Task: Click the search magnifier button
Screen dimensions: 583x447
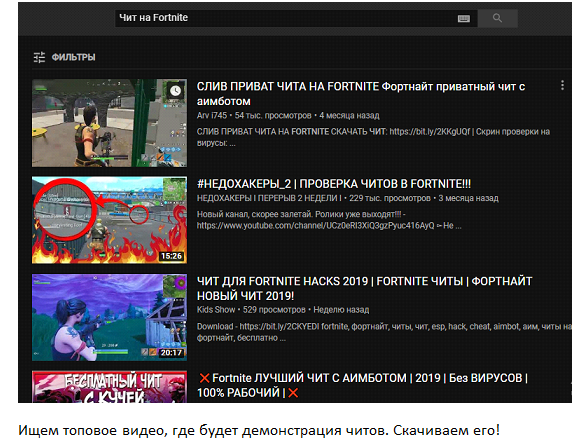Action: pos(497,18)
